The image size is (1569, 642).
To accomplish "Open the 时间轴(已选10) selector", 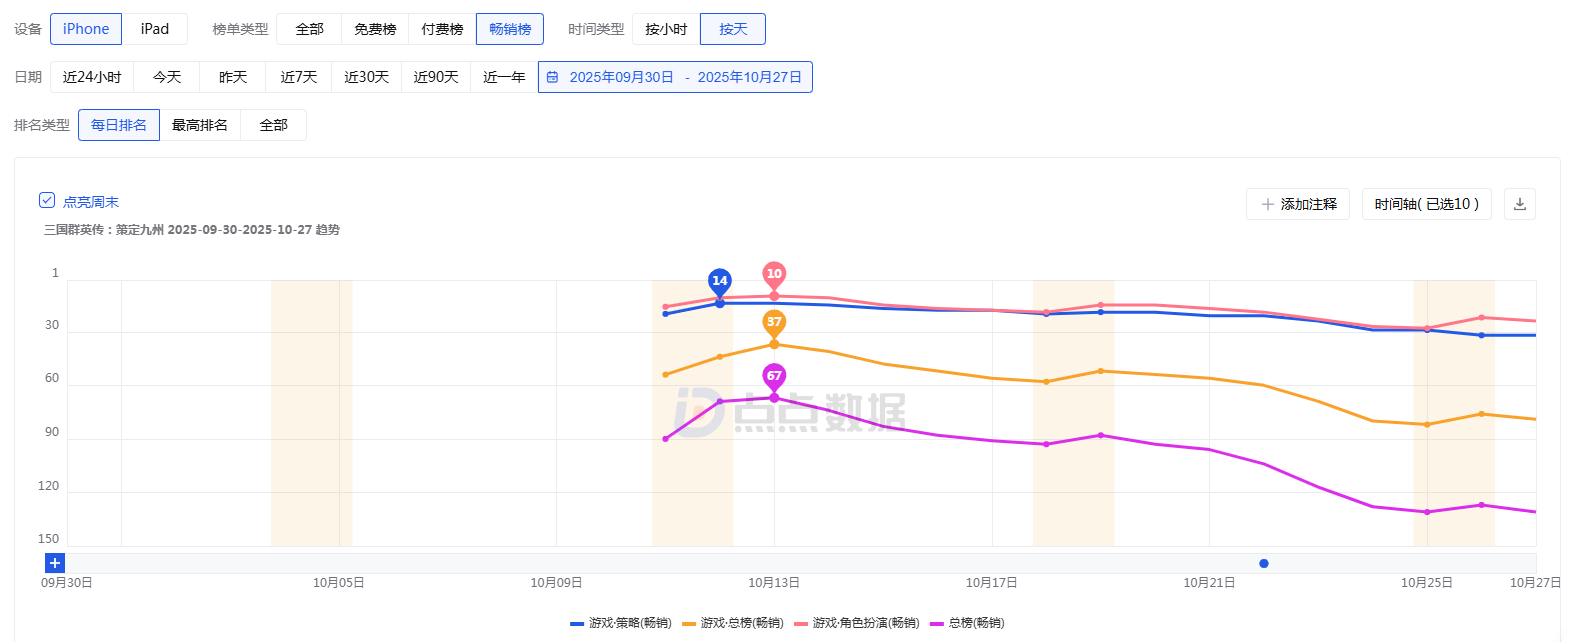I will point(1426,204).
